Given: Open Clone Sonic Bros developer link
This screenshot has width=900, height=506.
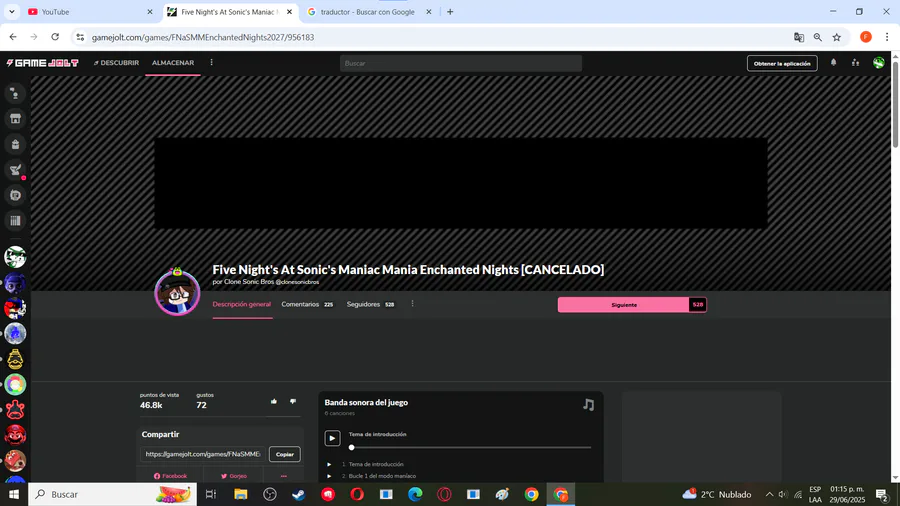Looking at the screenshot, I should click(249, 282).
